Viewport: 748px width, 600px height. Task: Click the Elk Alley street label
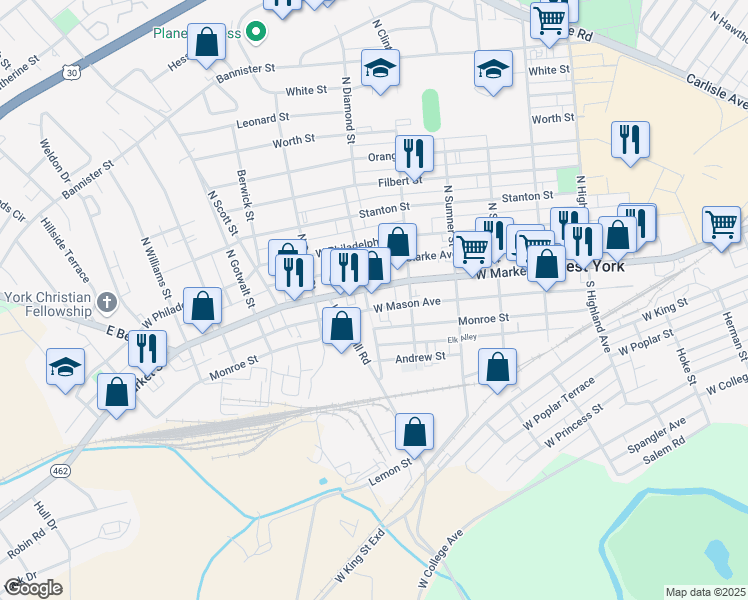tap(462, 339)
